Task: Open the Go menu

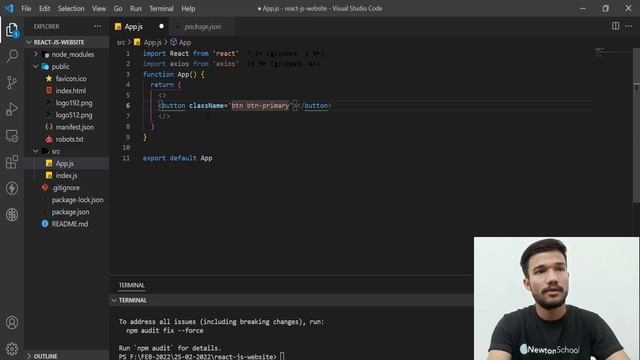Action: 118,8
